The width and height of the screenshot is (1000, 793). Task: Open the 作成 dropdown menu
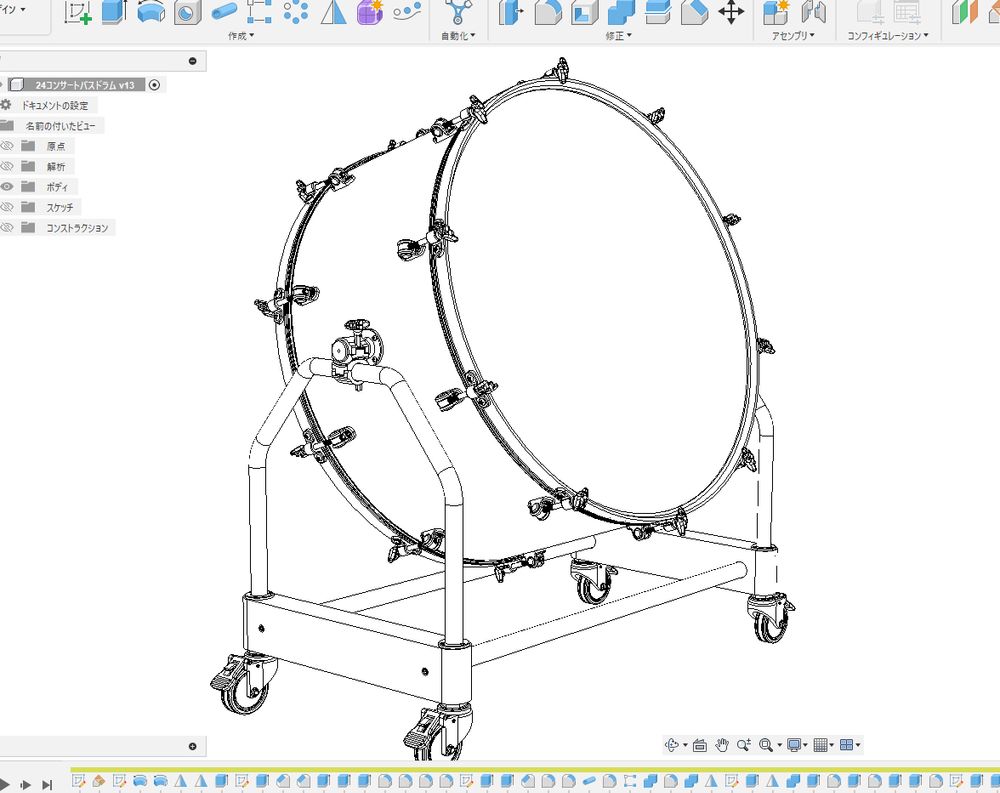coord(241,36)
